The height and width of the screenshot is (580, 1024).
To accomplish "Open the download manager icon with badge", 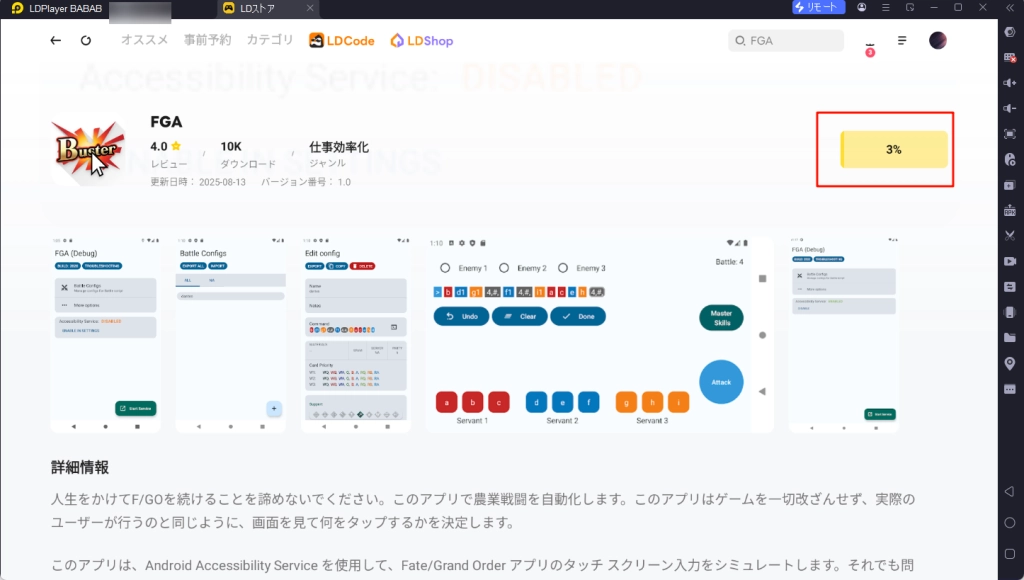I will point(870,46).
